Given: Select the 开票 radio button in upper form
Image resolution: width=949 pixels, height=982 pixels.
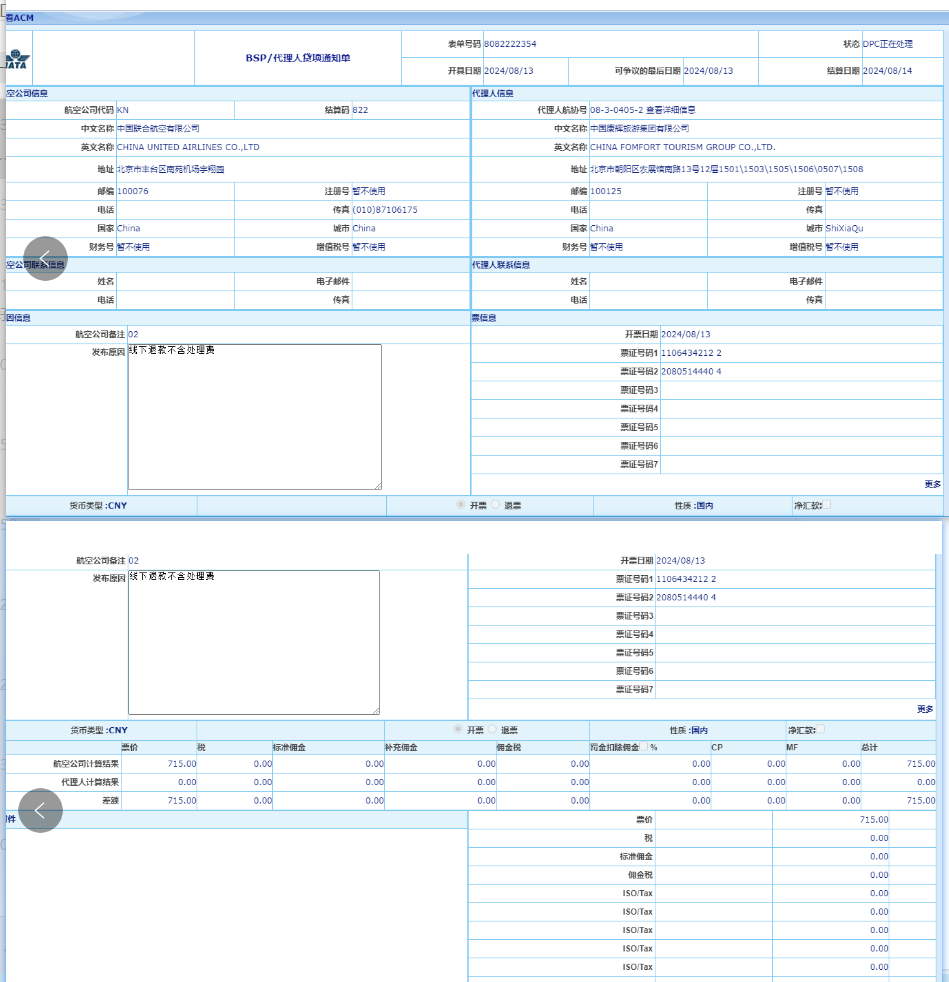Looking at the screenshot, I should (x=461, y=505).
